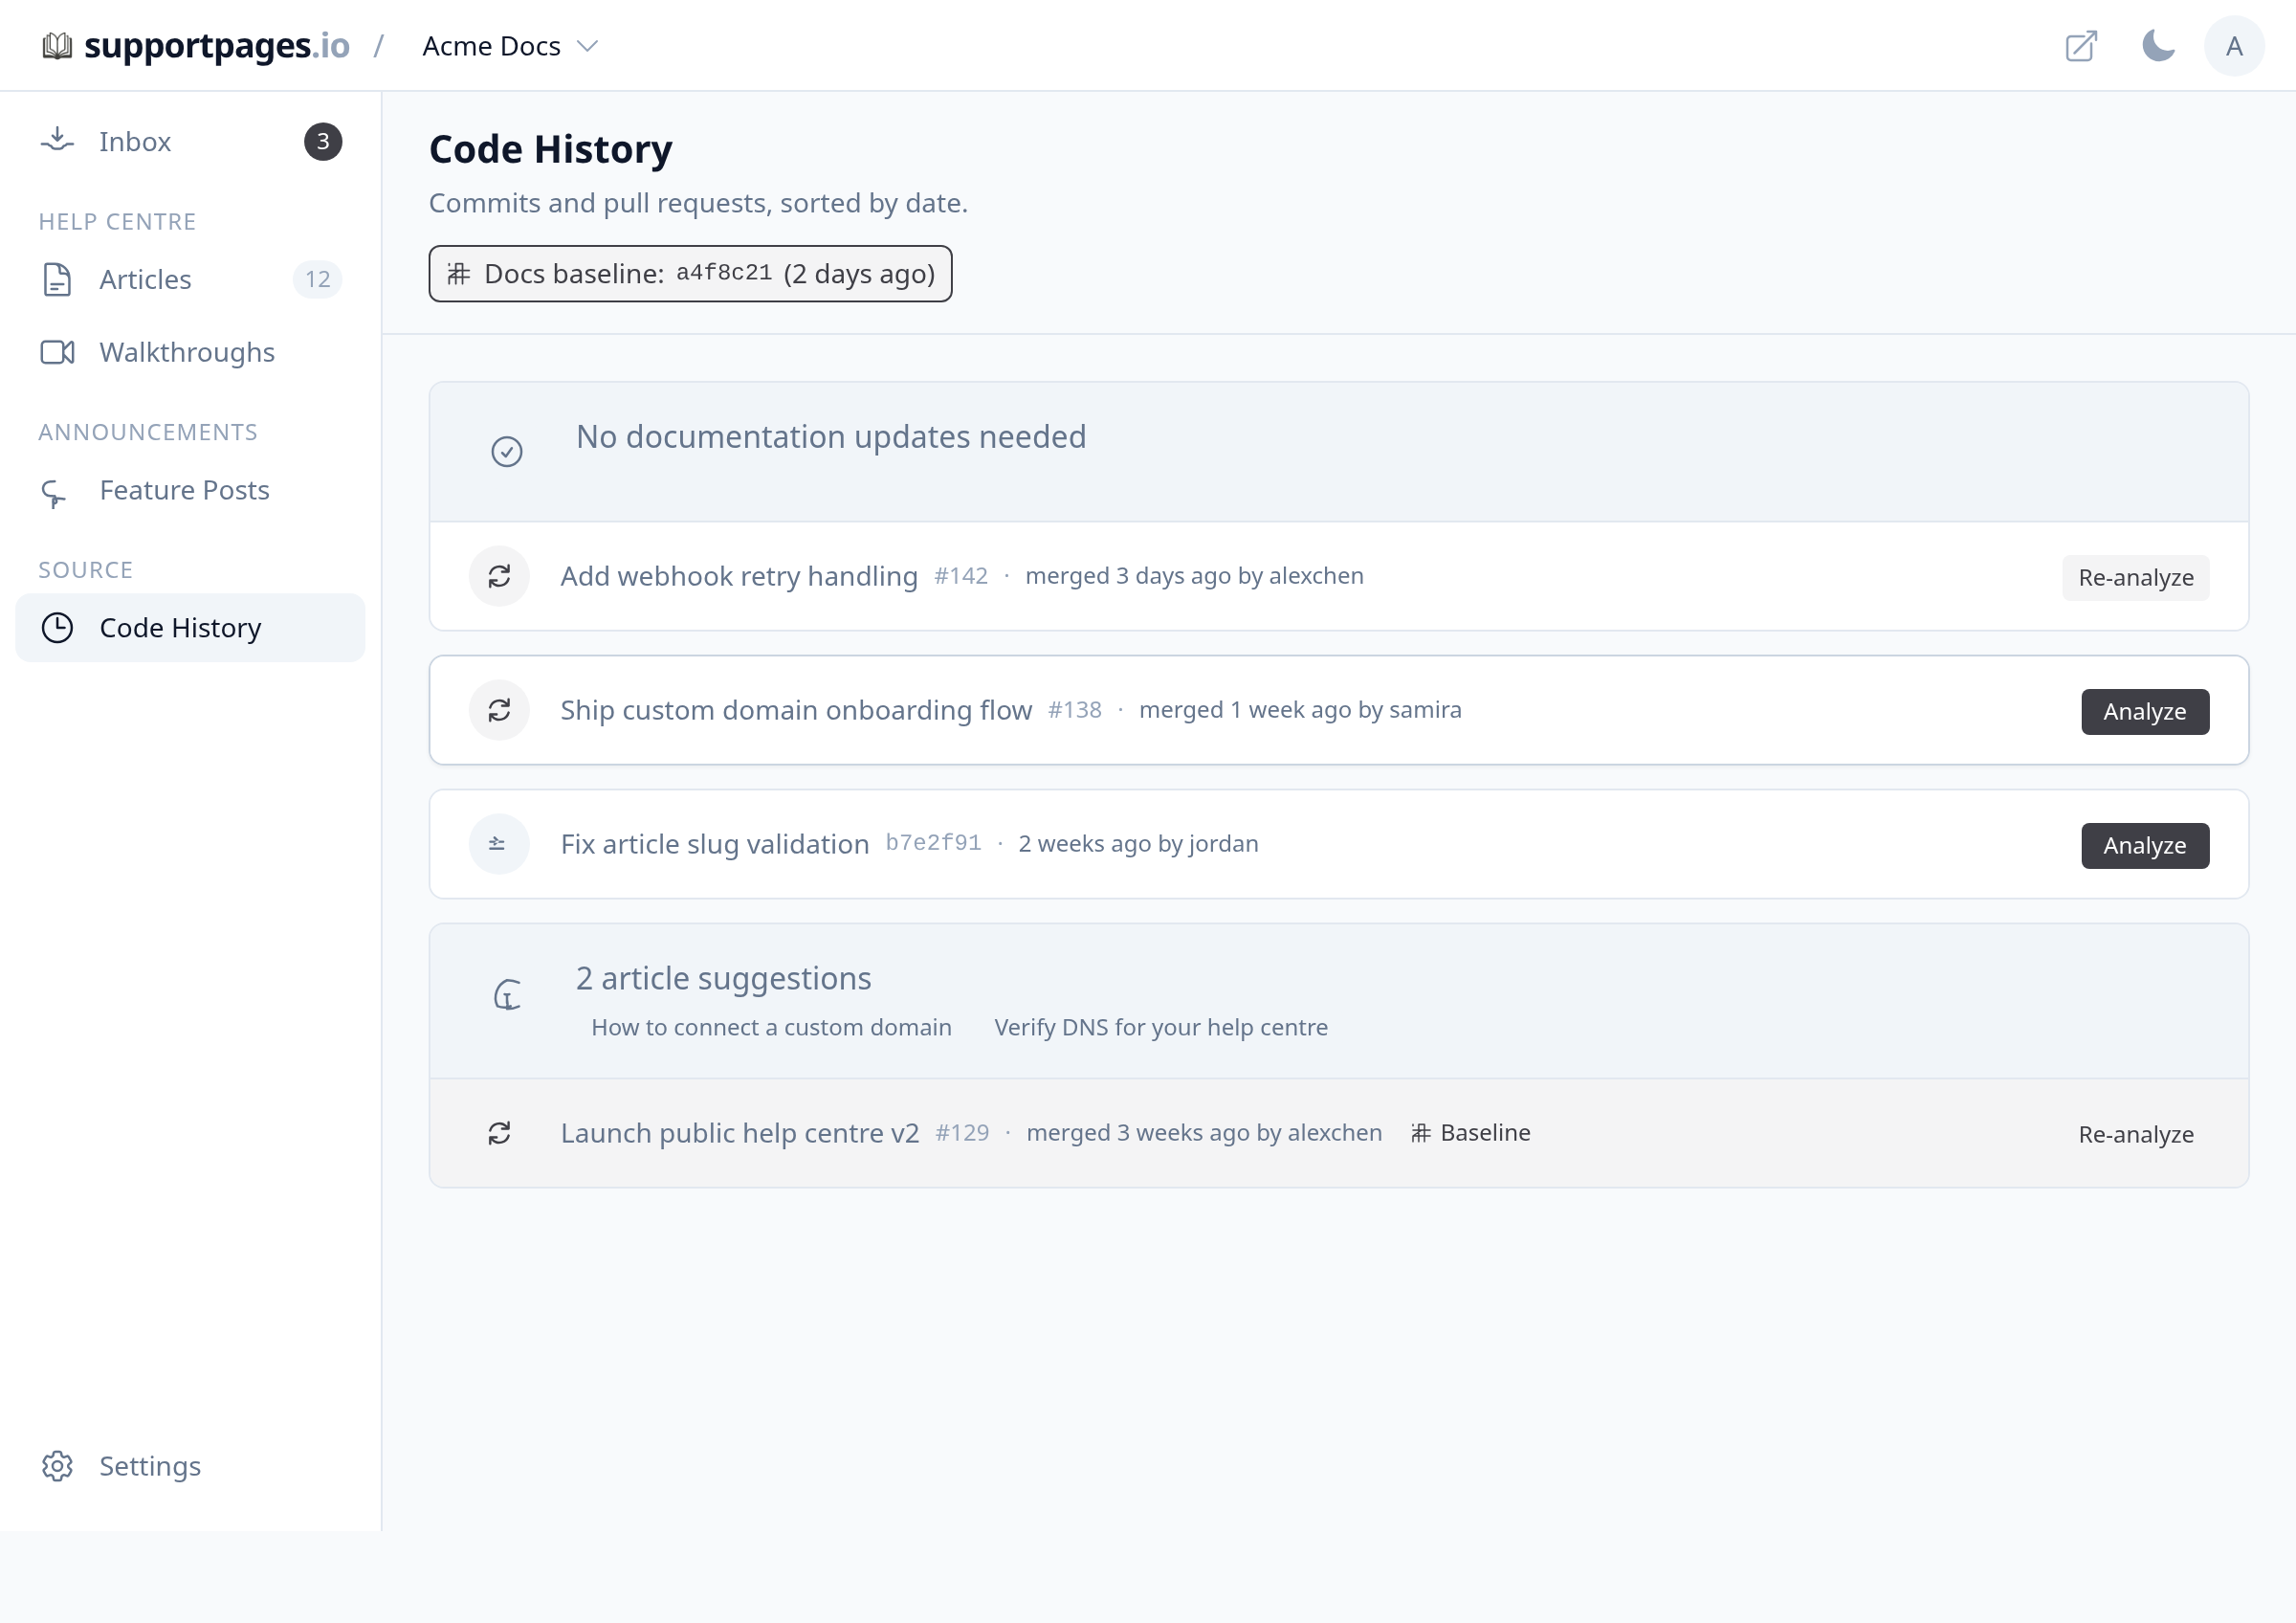Click the Baseline tag on PR #129

click(x=1470, y=1133)
